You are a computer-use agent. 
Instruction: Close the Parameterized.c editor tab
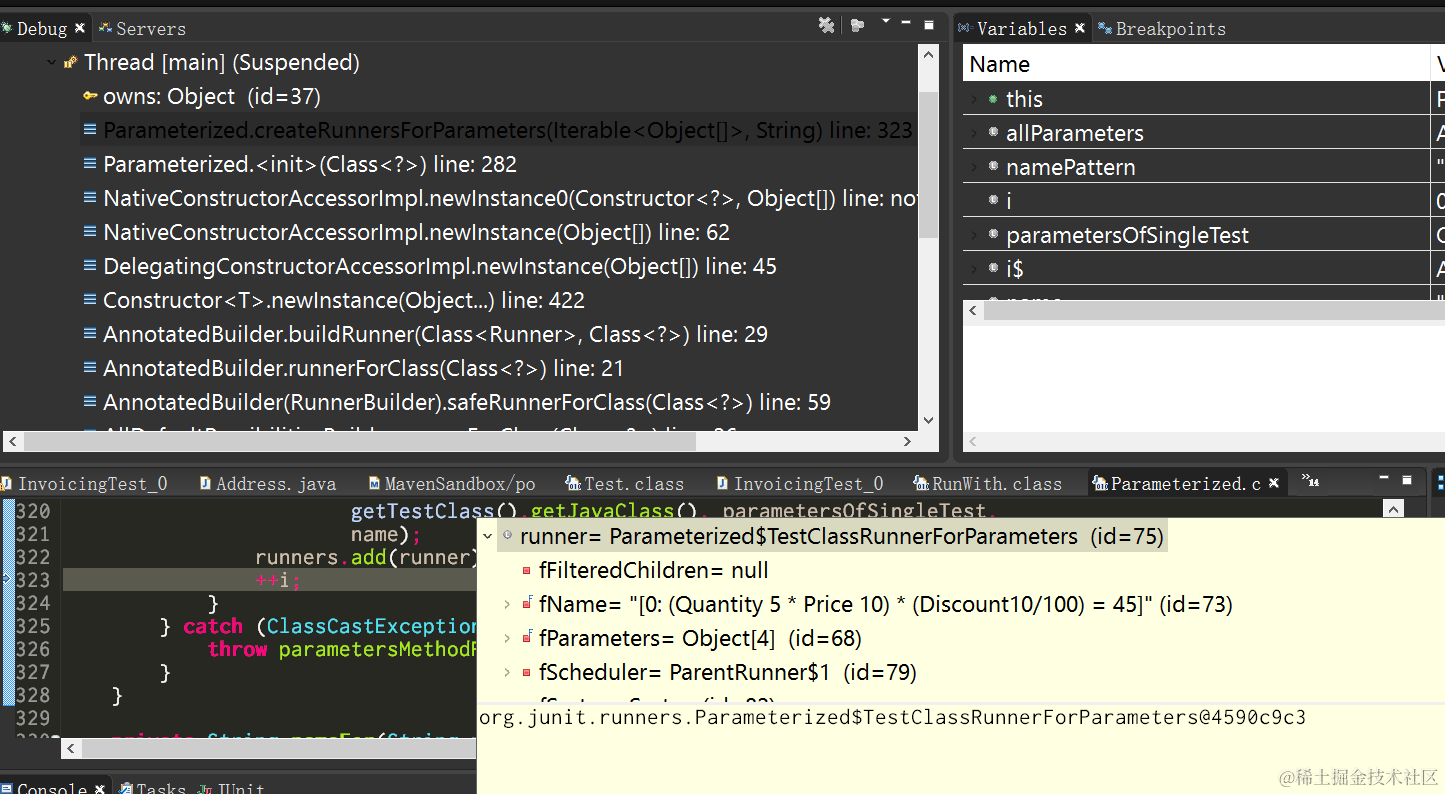1274,483
